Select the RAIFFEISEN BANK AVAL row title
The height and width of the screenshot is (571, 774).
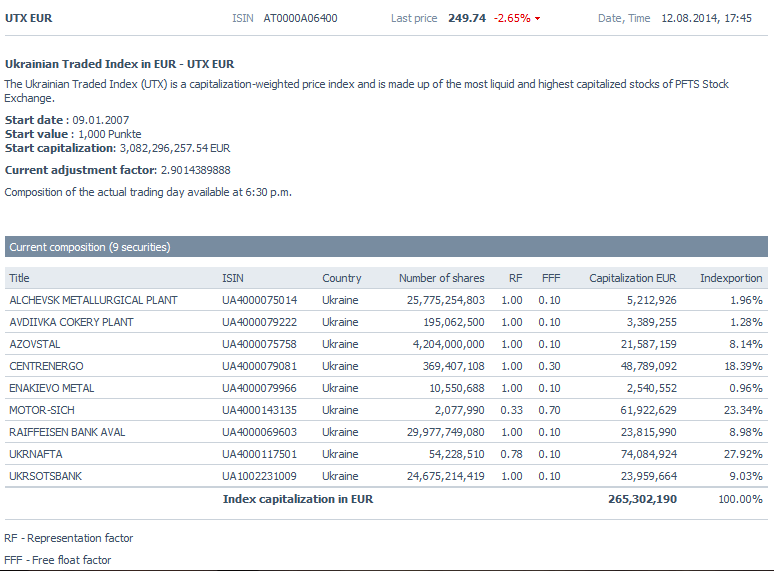coord(67,432)
